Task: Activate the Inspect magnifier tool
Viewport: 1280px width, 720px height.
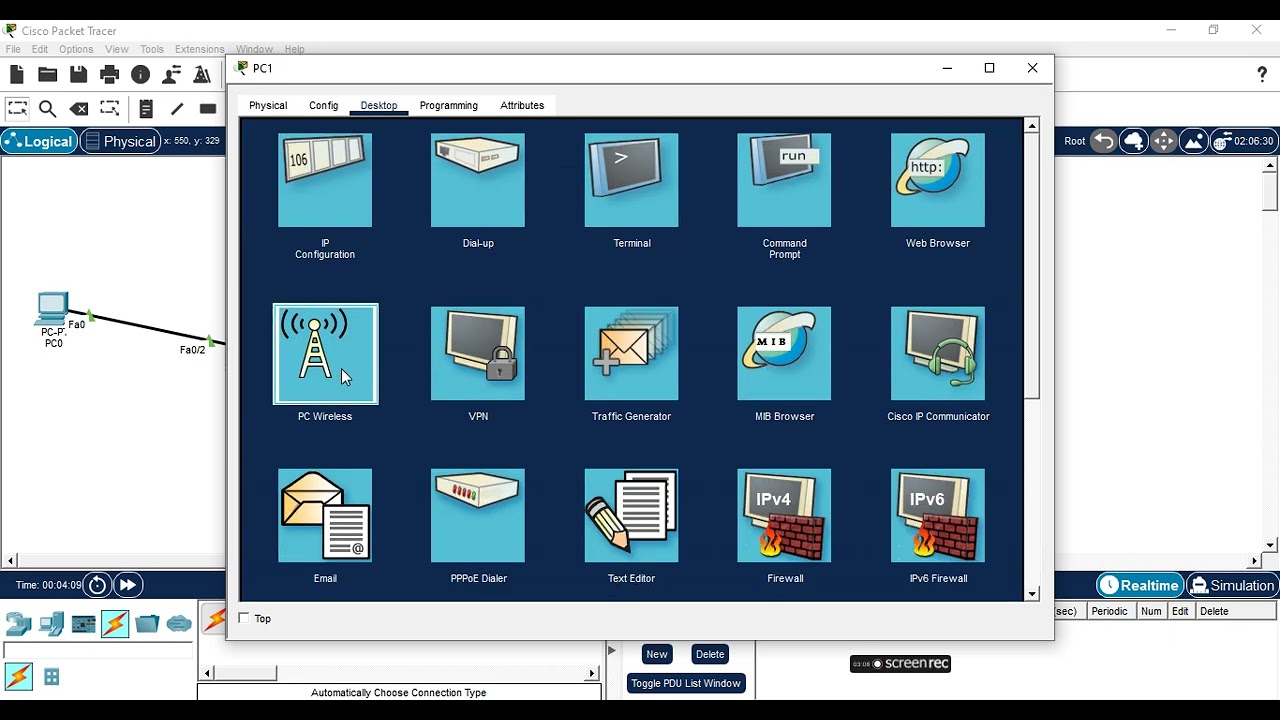Action: pos(47,109)
